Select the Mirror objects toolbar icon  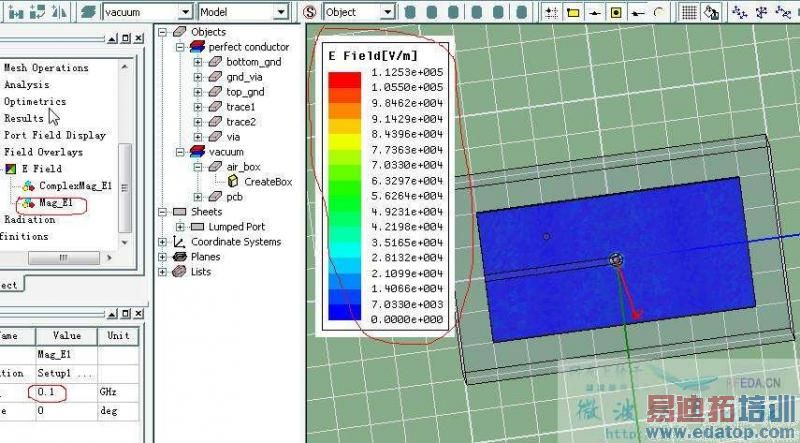coord(59,12)
